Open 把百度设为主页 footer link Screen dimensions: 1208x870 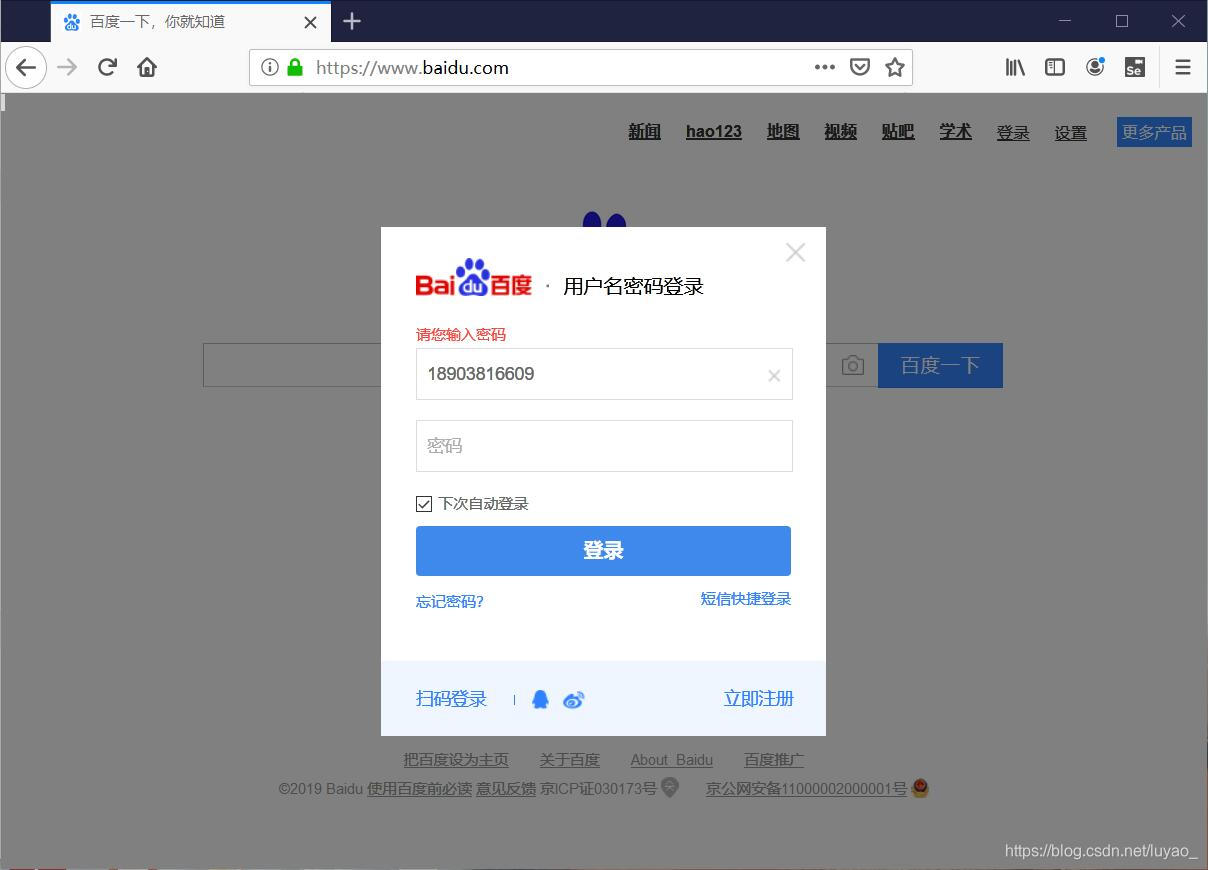click(x=456, y=760)
